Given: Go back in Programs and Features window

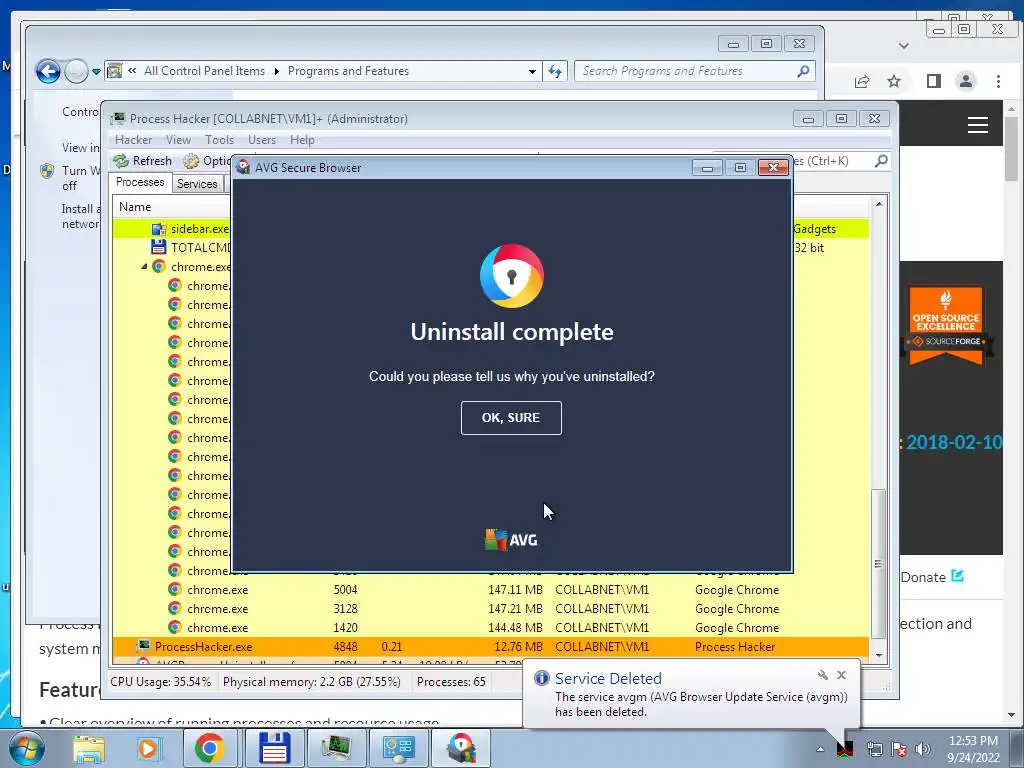Looking at the screenshot, I should [48, 71].
